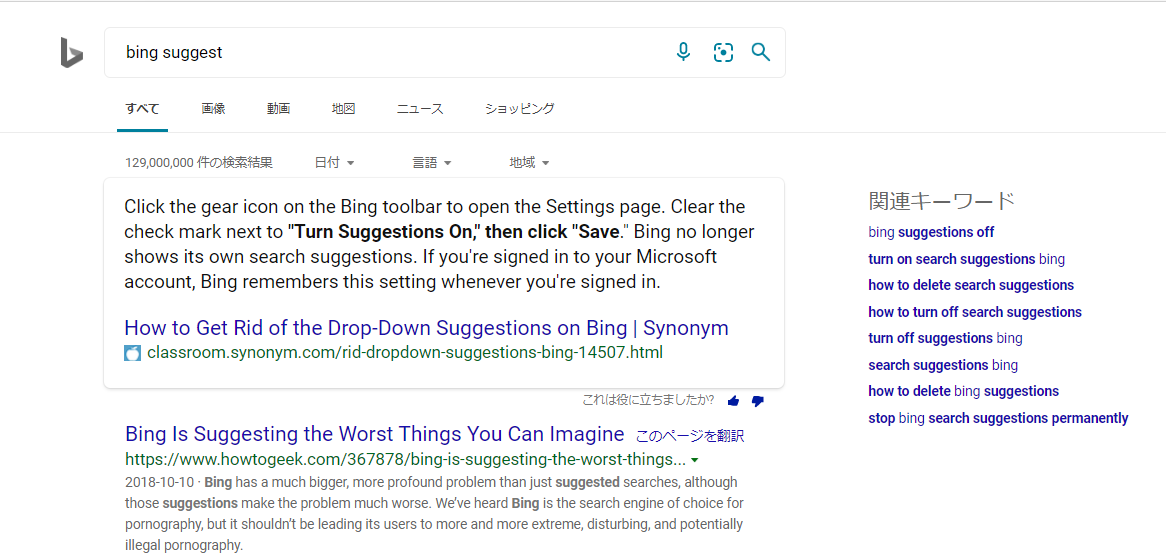Expand the howtogeek URL dropdown arrow
The image size is (1166, 558).
tap(695, 459)
